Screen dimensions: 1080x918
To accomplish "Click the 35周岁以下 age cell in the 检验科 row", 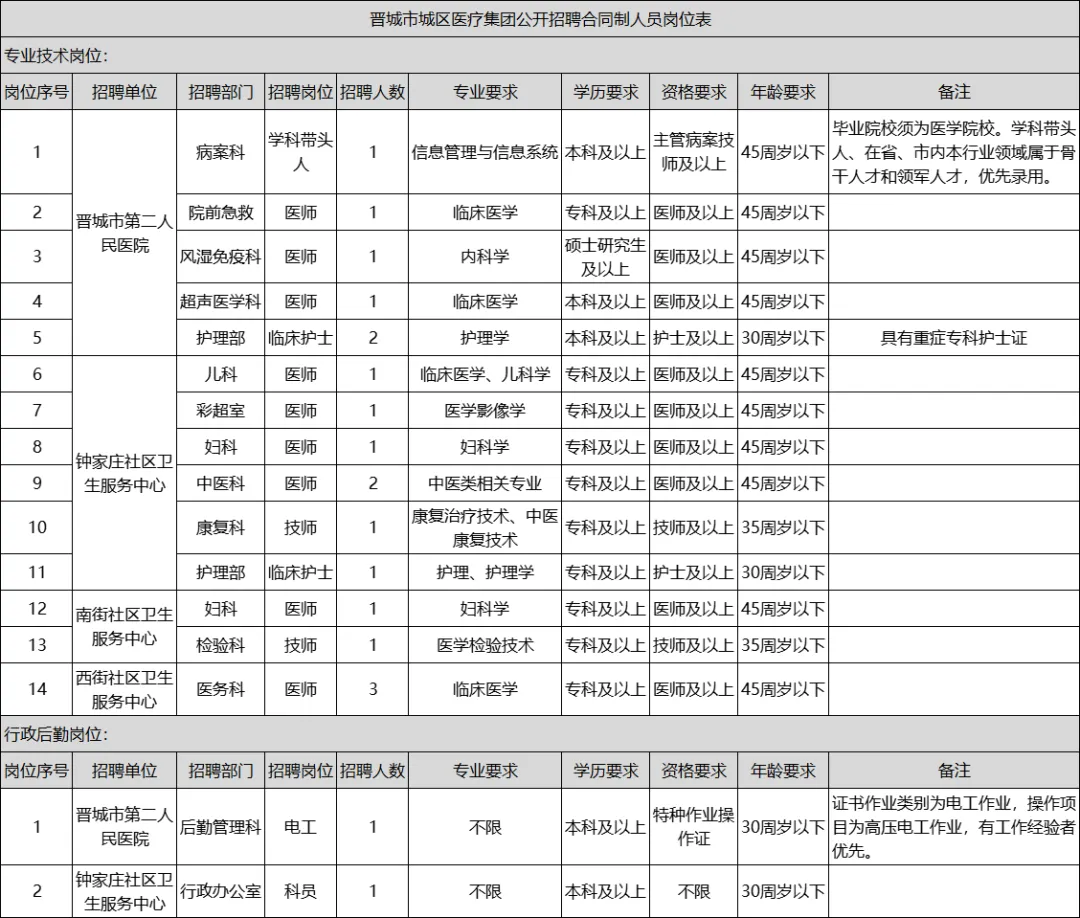I will 783,645.
